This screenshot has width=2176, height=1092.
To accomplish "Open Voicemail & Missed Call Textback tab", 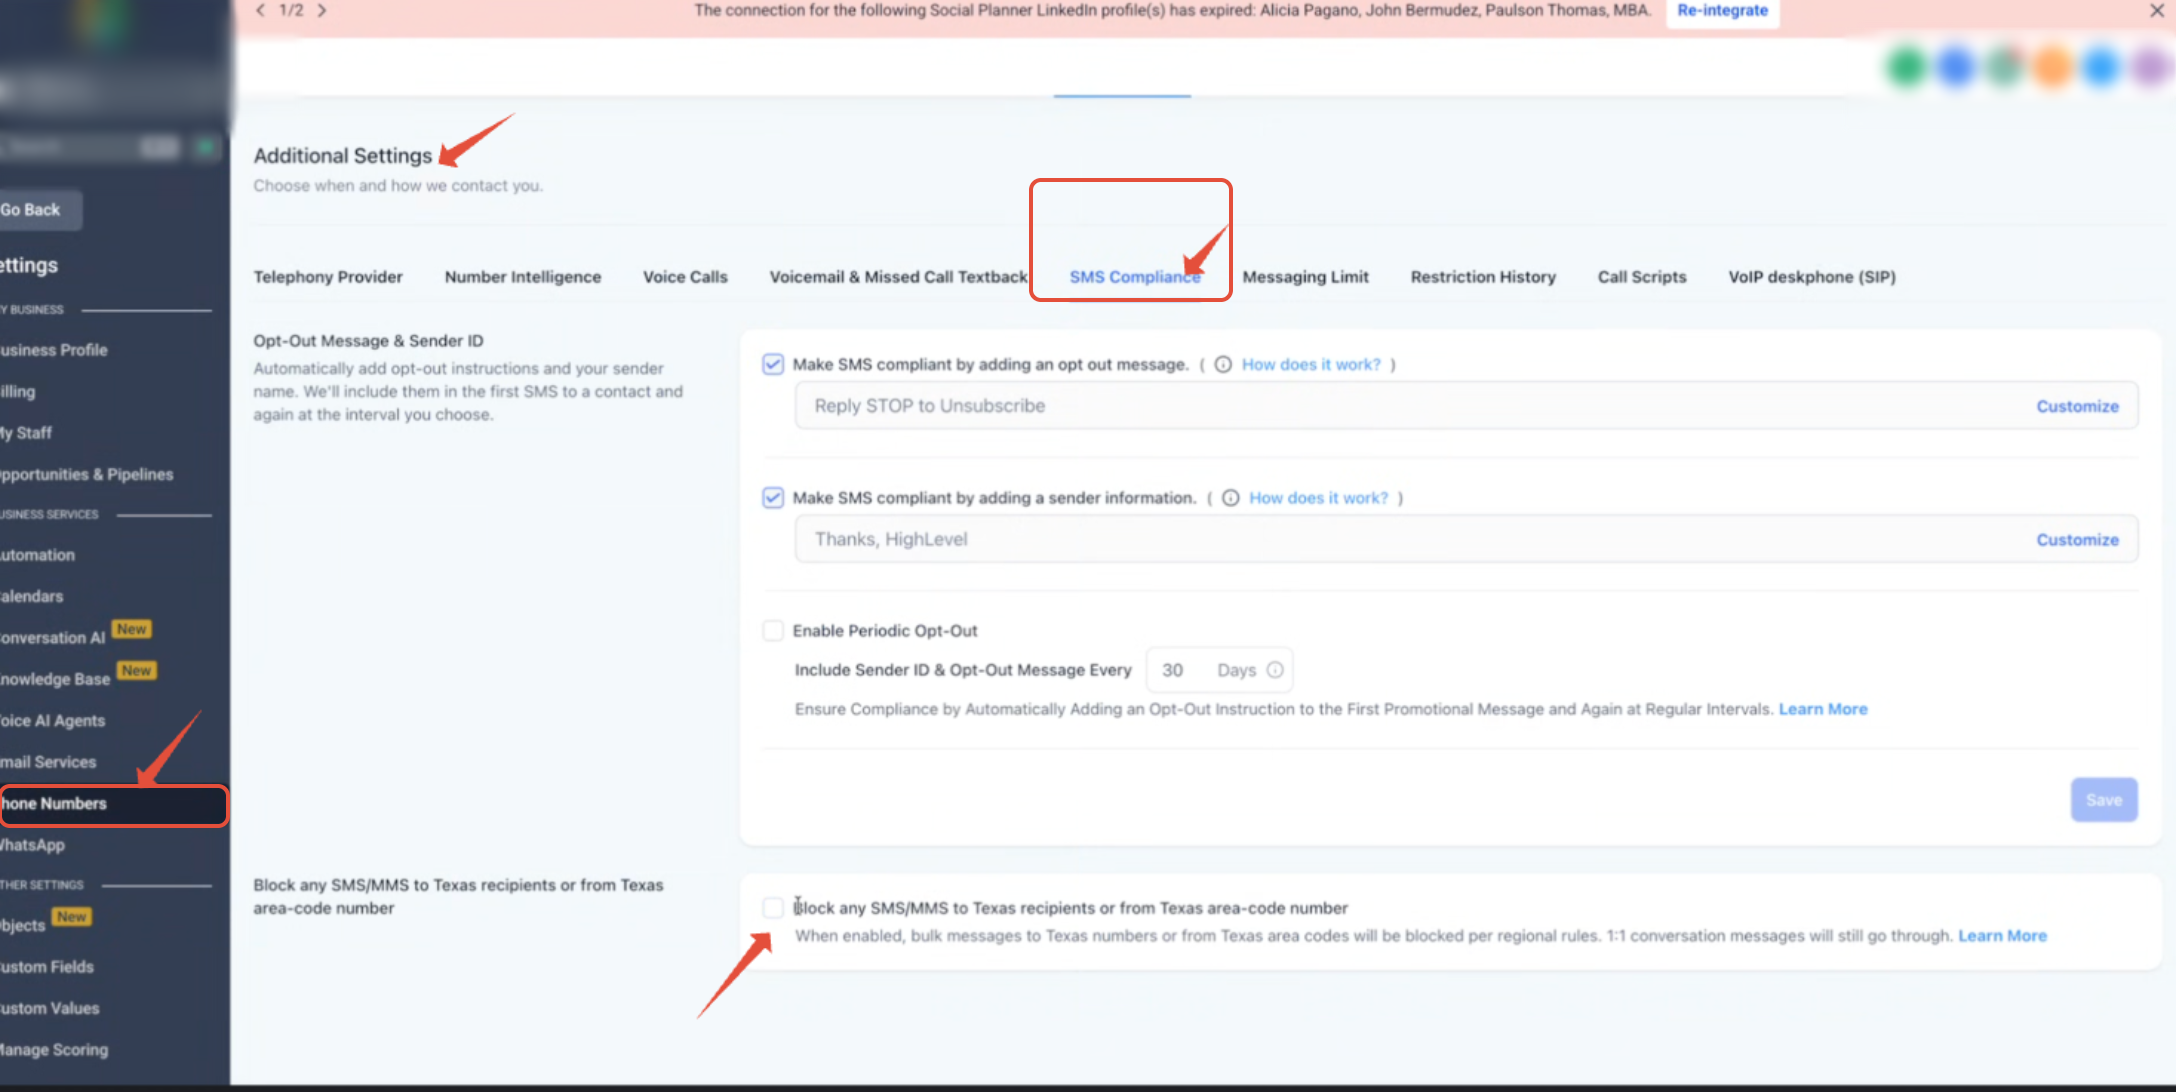I will click(x=898, y=277).
